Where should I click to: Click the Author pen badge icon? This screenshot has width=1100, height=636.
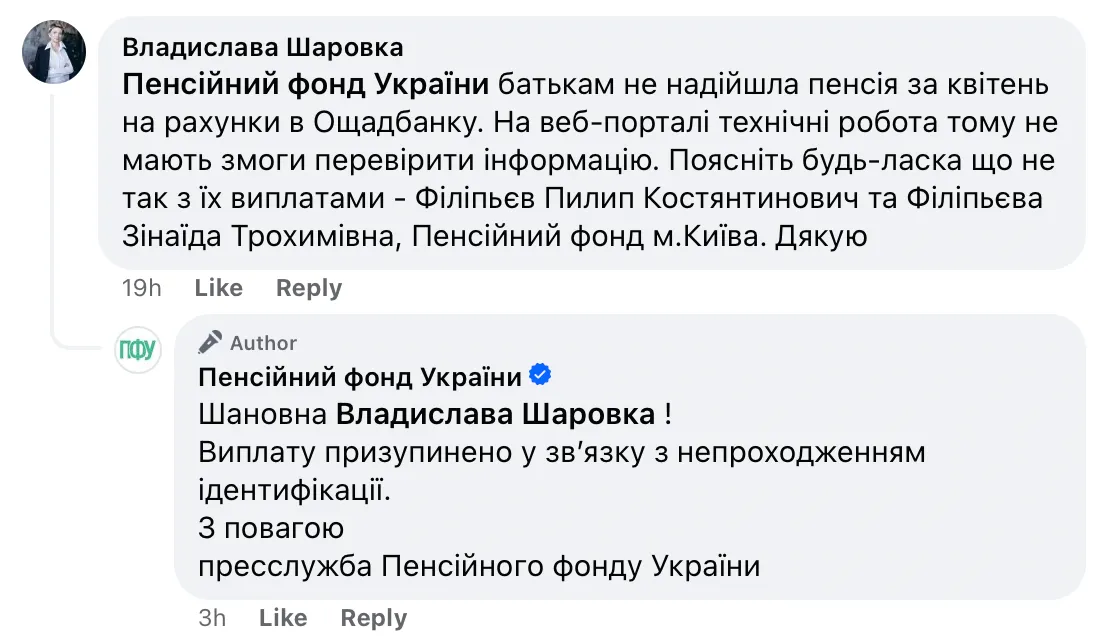tap(209, 343)
